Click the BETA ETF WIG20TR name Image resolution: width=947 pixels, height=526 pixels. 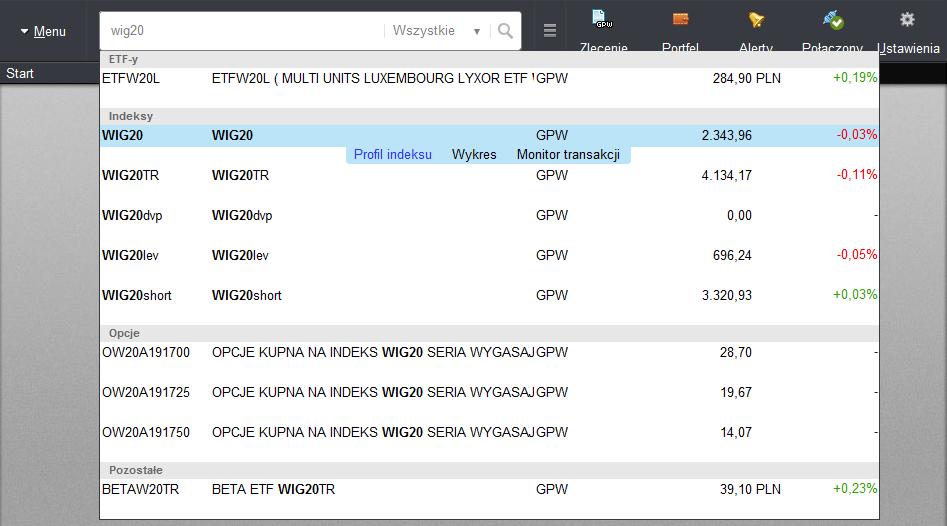point(273,489)
